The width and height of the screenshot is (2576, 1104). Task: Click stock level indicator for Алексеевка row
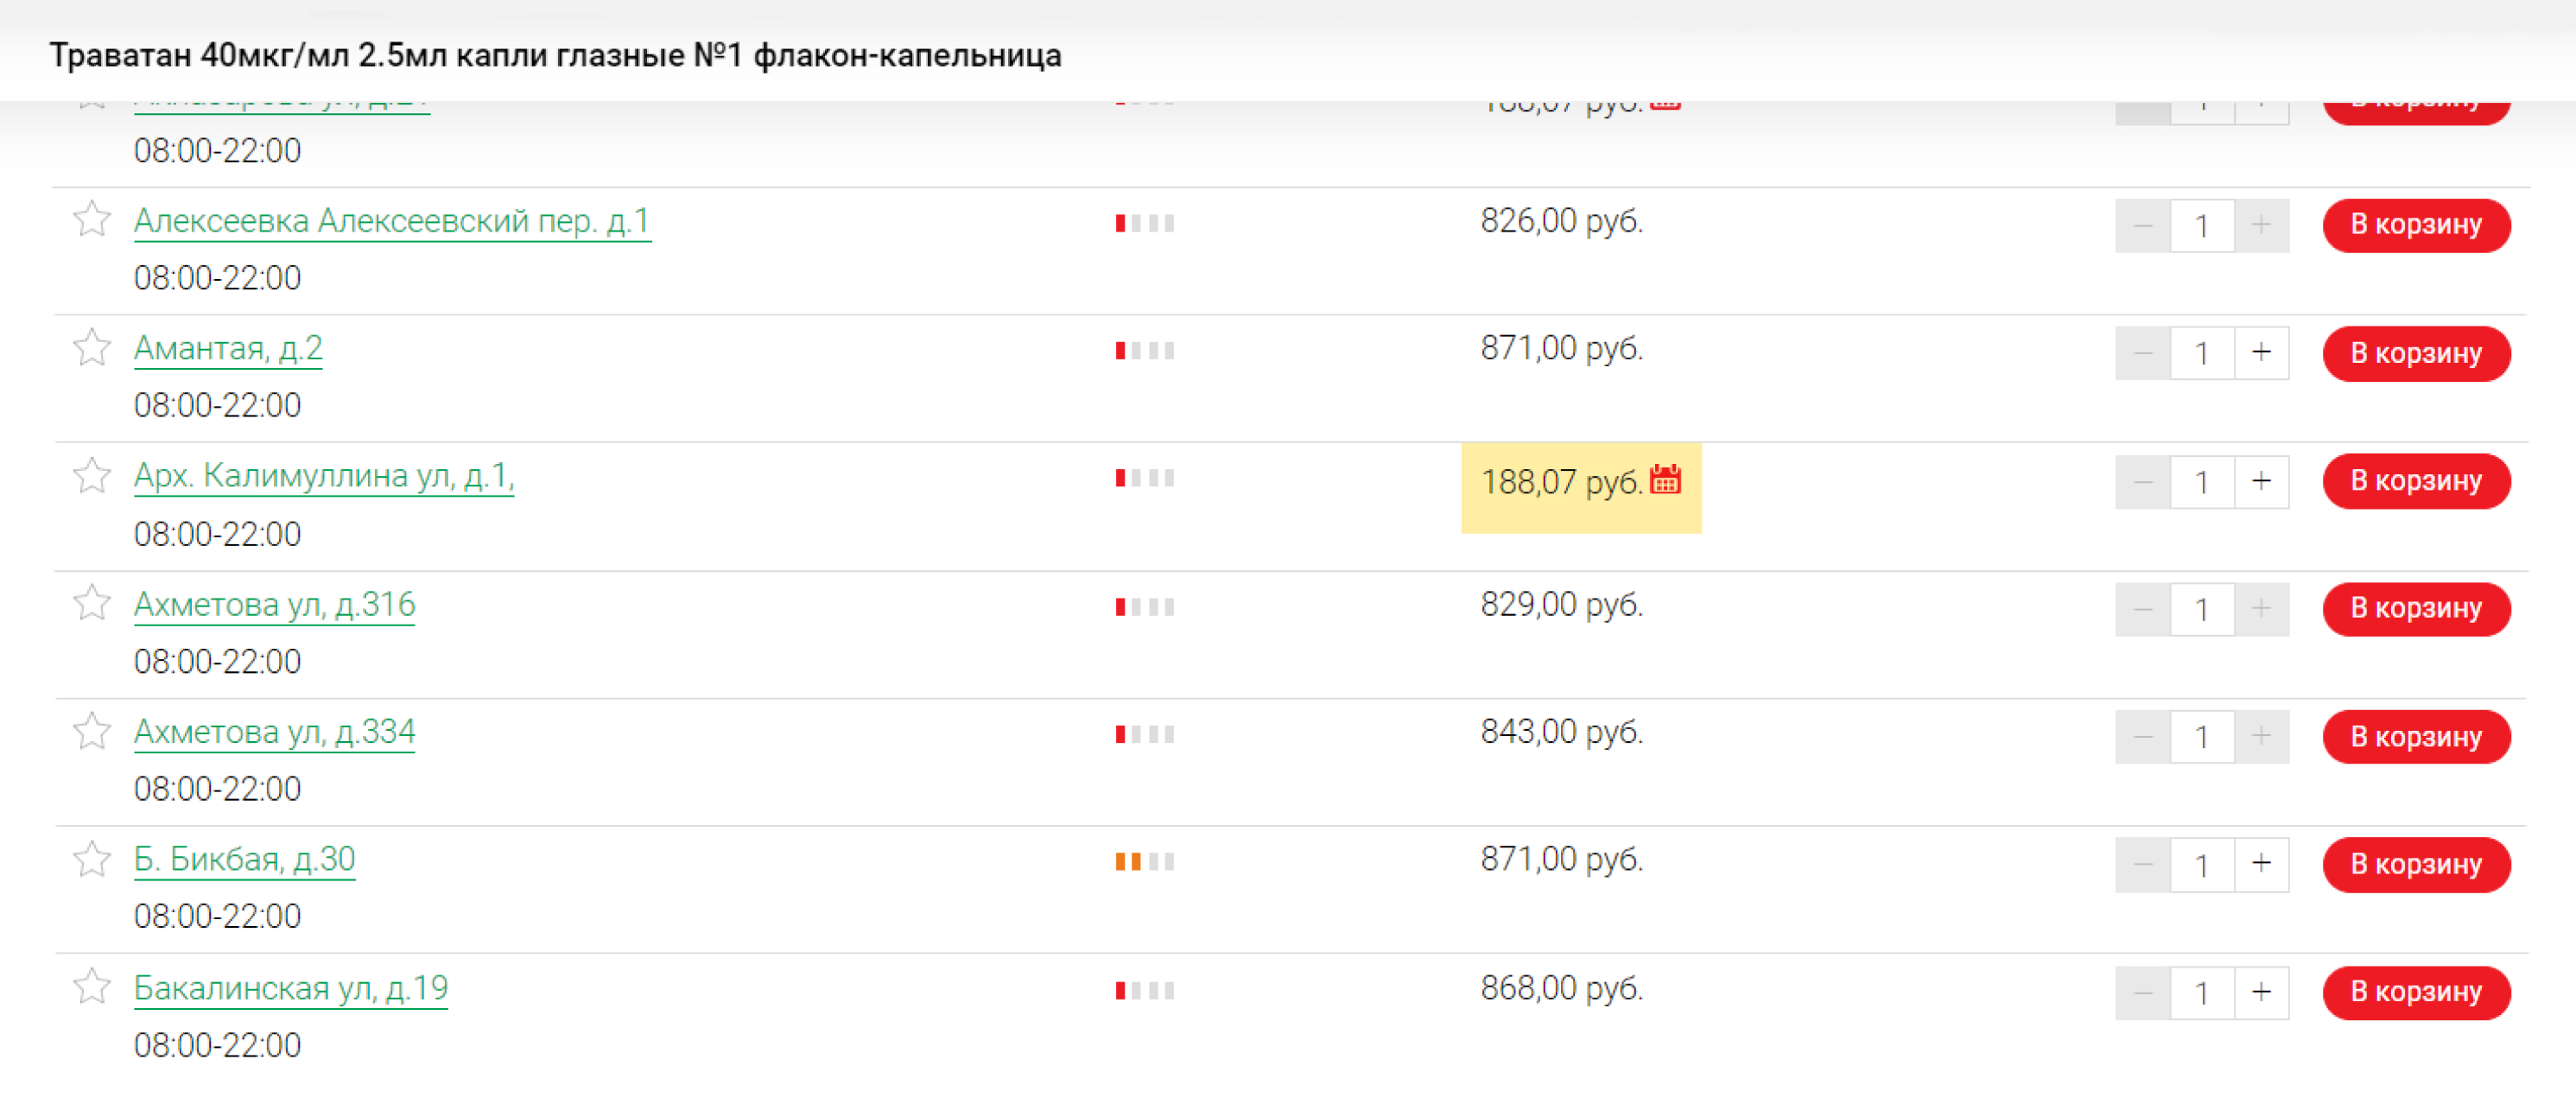(x=1145, y=223)
